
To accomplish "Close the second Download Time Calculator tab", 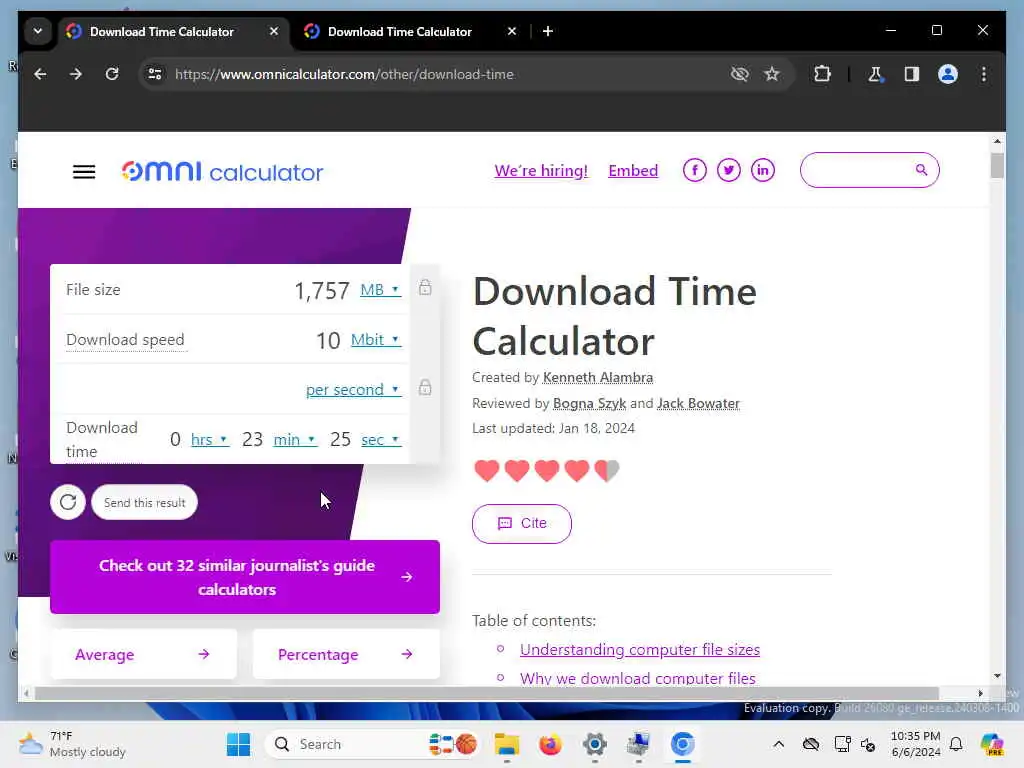I will click(512, 31).
